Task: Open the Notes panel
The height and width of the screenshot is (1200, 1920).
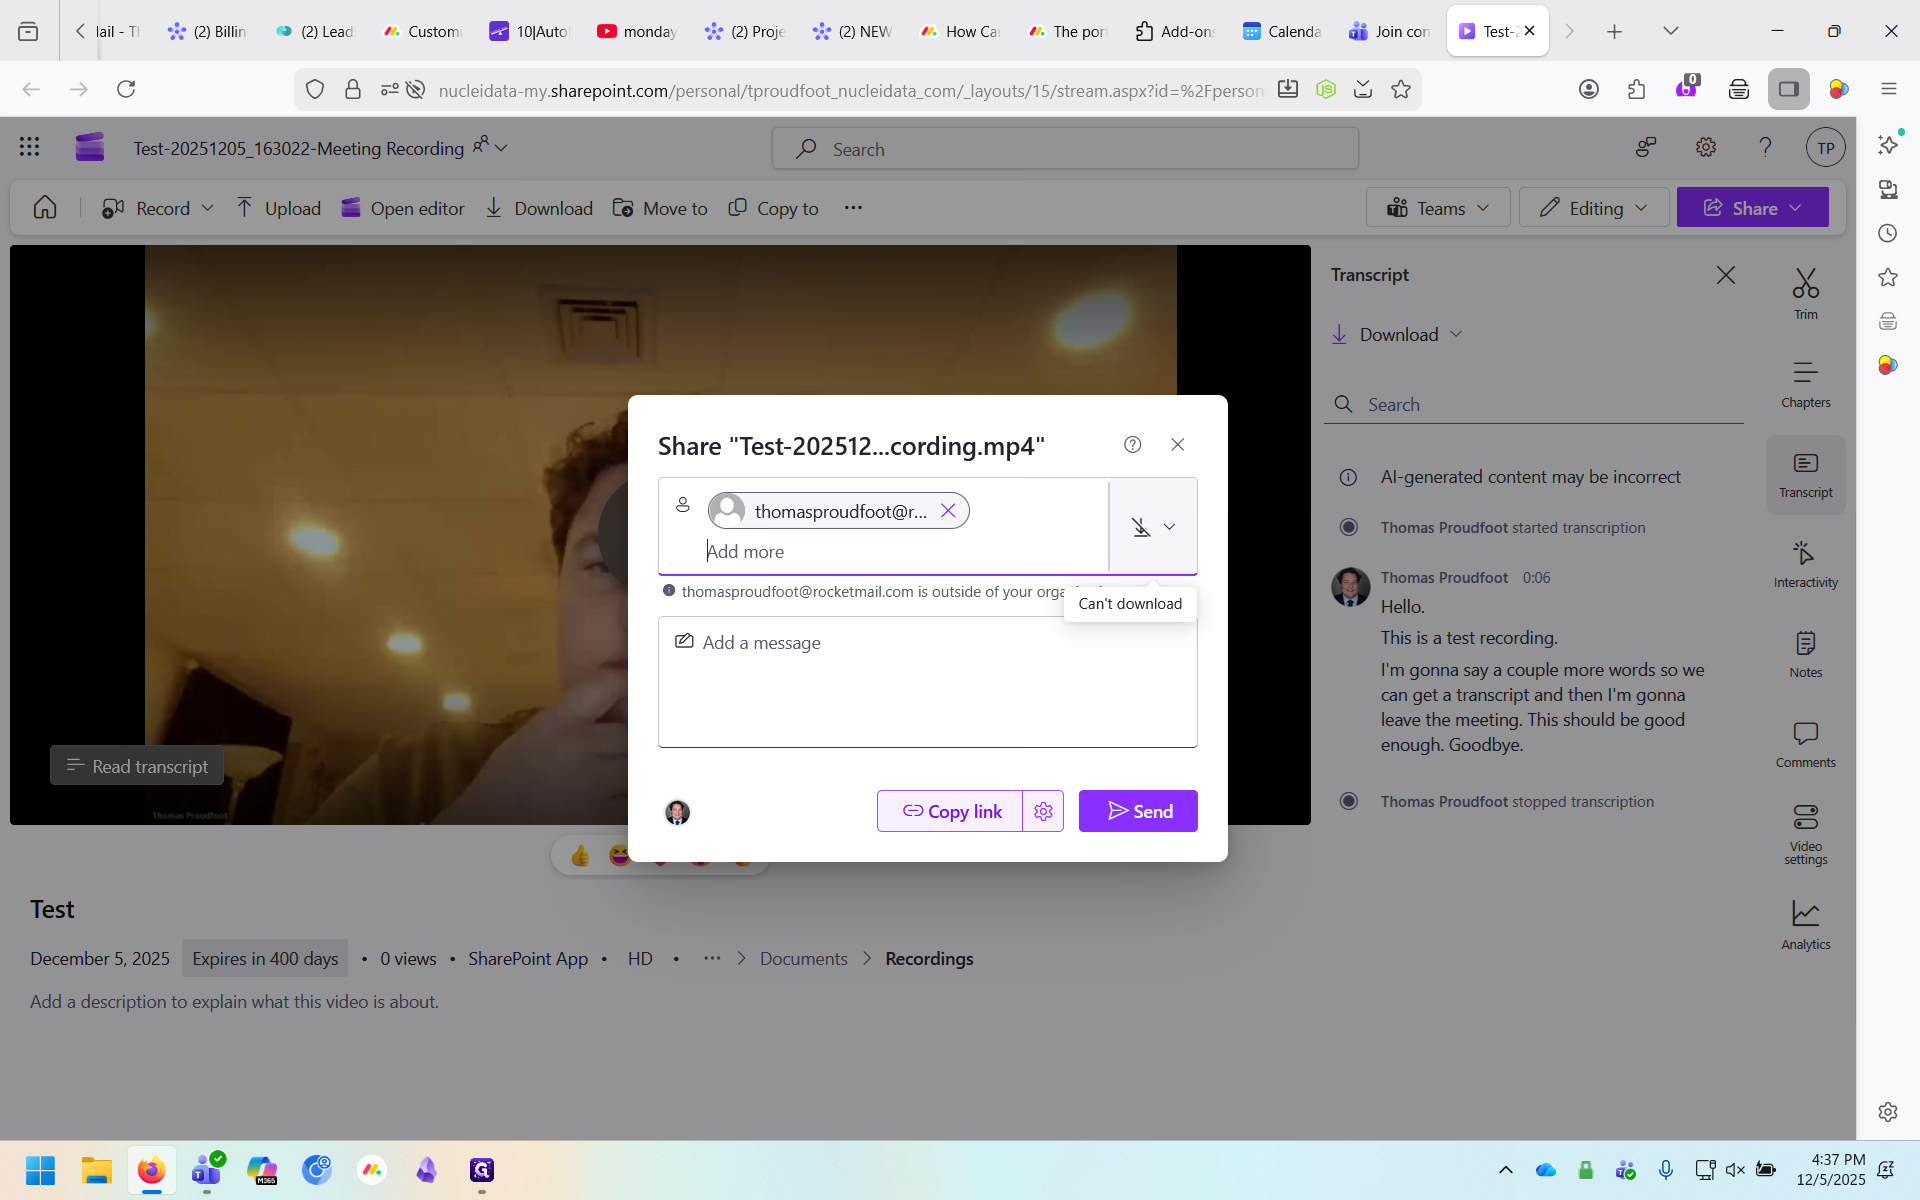Action: (1805, 654)
